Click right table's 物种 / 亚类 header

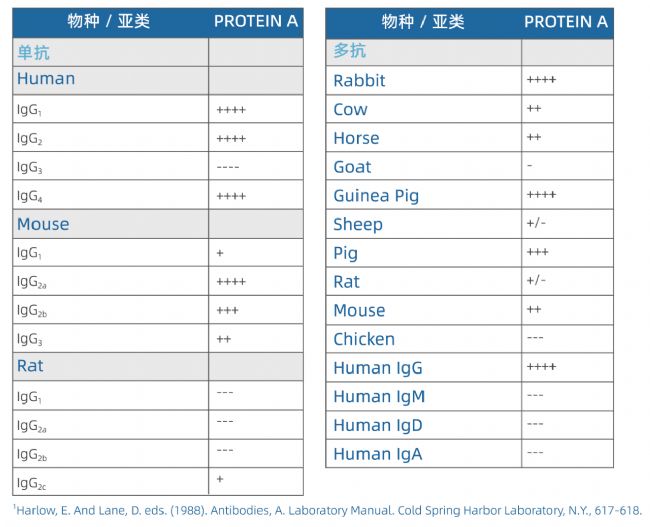[x=423, y=21]
